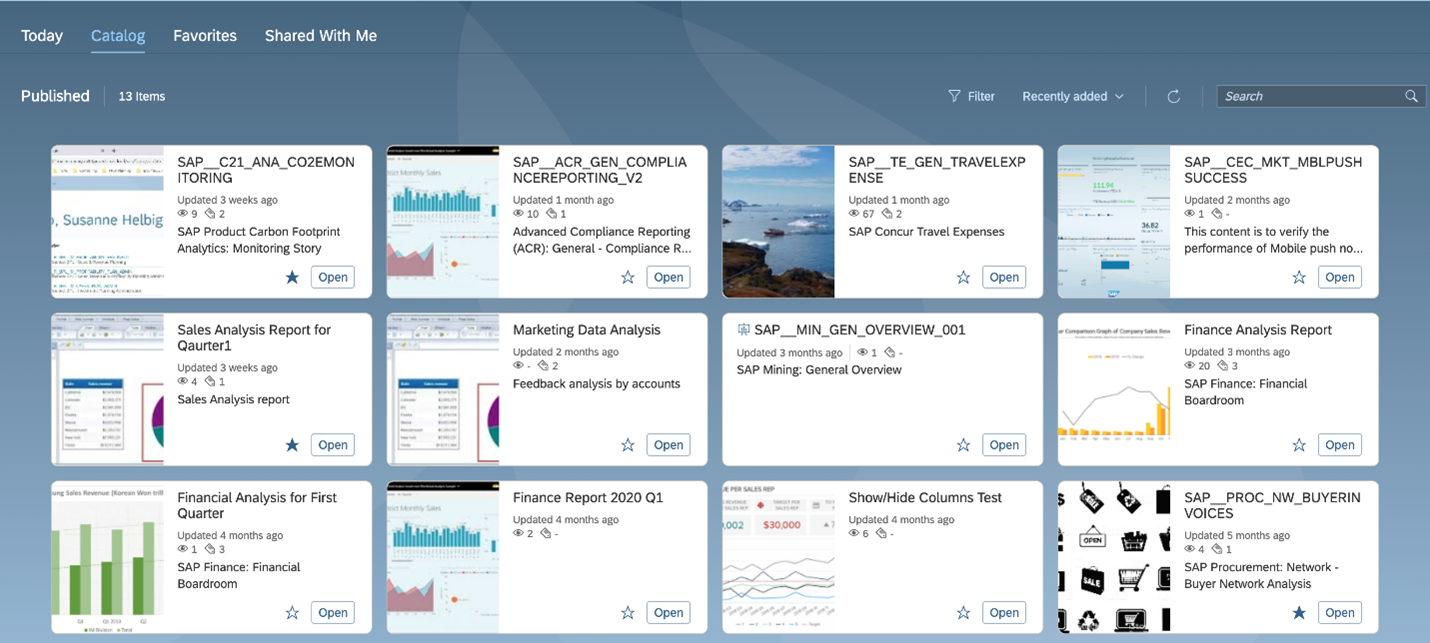Open SAP__MIN_GEN_OVERVIEW_001
The image size is (1430, 643).
(1004, 445)
